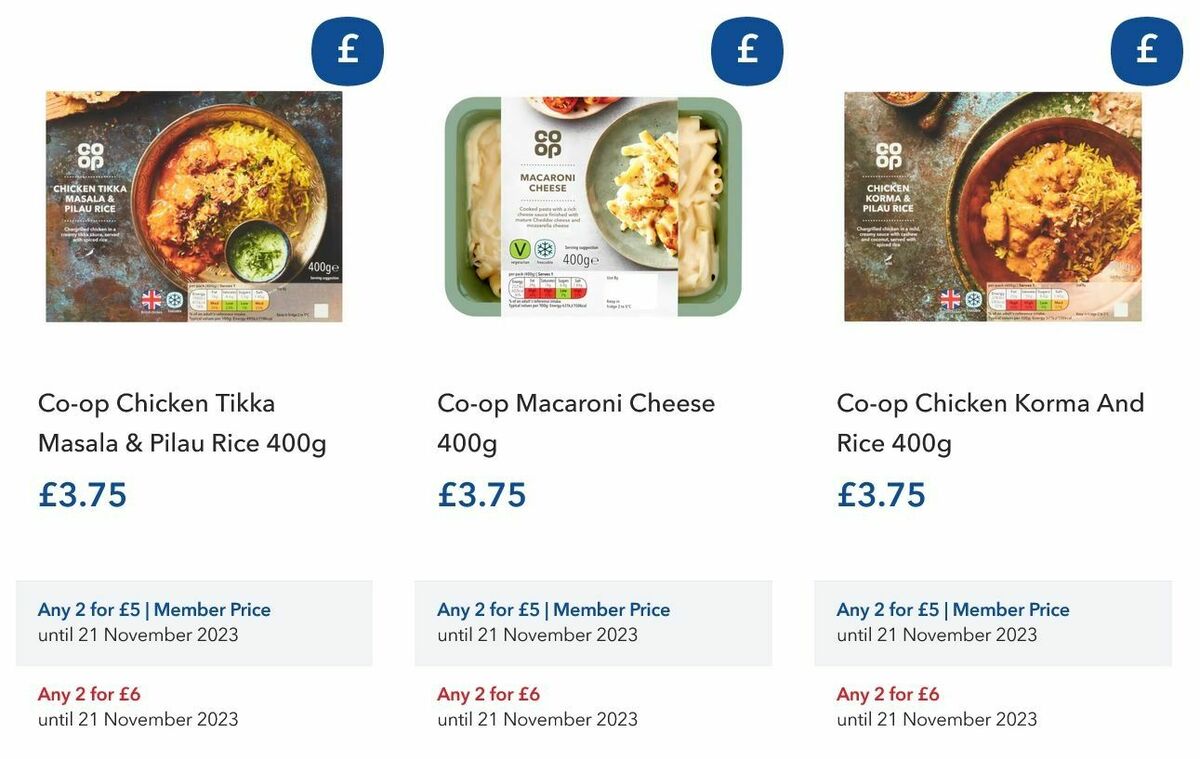Click the Any 2 for £6 offer under Chicken Tikka Masala

[x=195, y=706]
